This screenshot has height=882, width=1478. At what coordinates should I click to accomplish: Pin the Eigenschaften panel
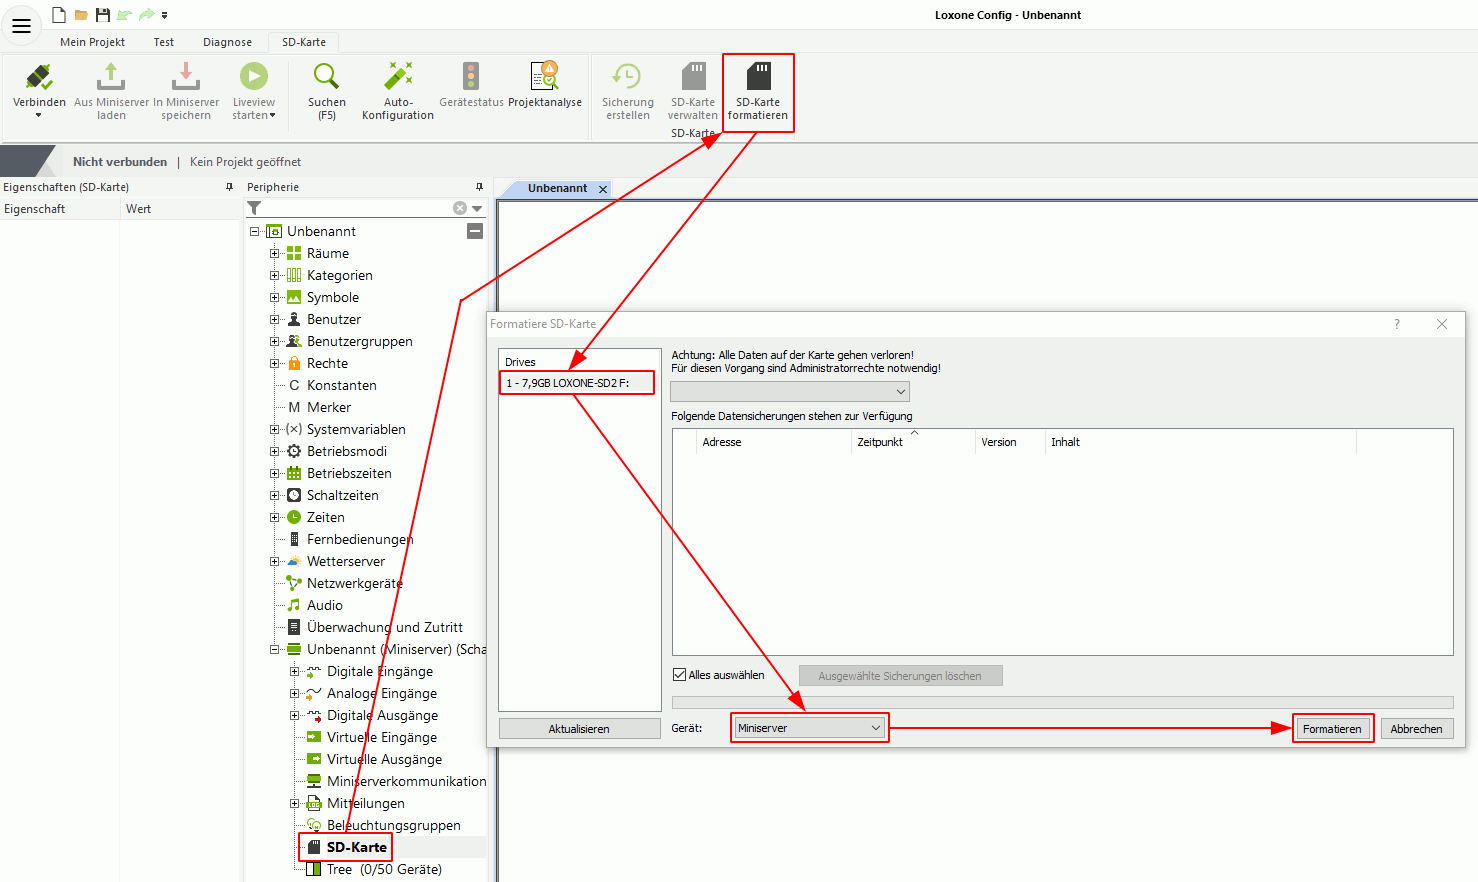click(x=229, y=187)
